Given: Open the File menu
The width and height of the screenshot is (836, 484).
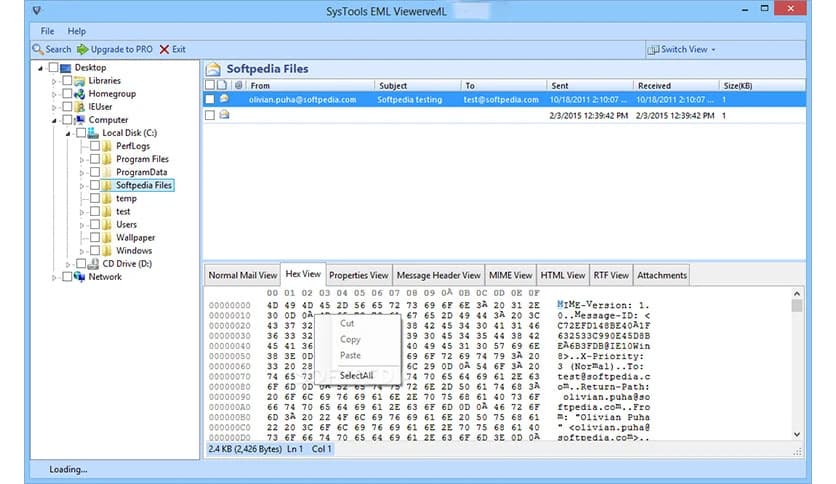Looking at the screenshot, I should 47,31.
